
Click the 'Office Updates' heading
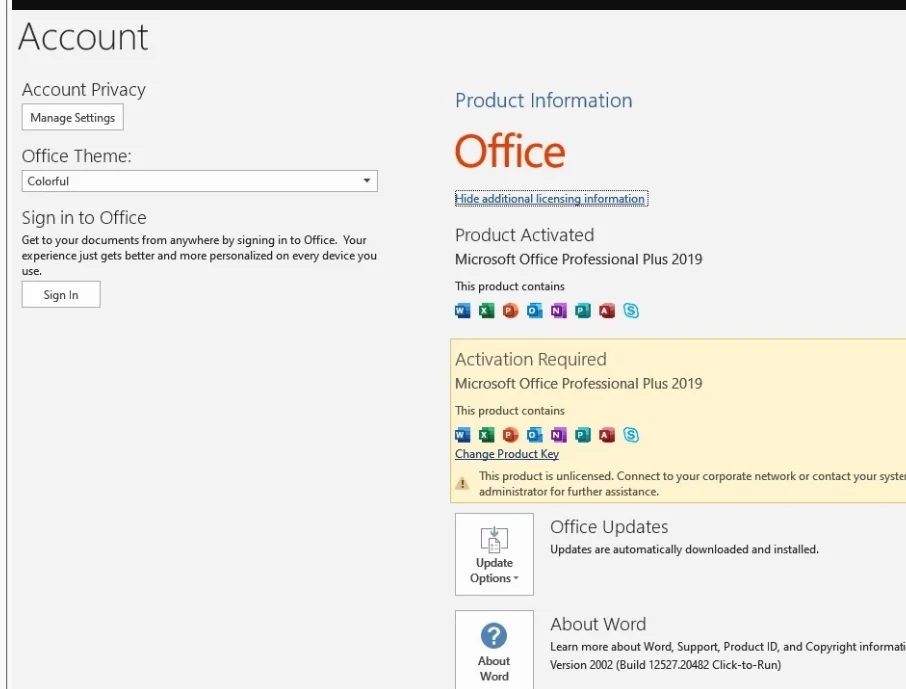pyautogui.click(x=609, y=527)
